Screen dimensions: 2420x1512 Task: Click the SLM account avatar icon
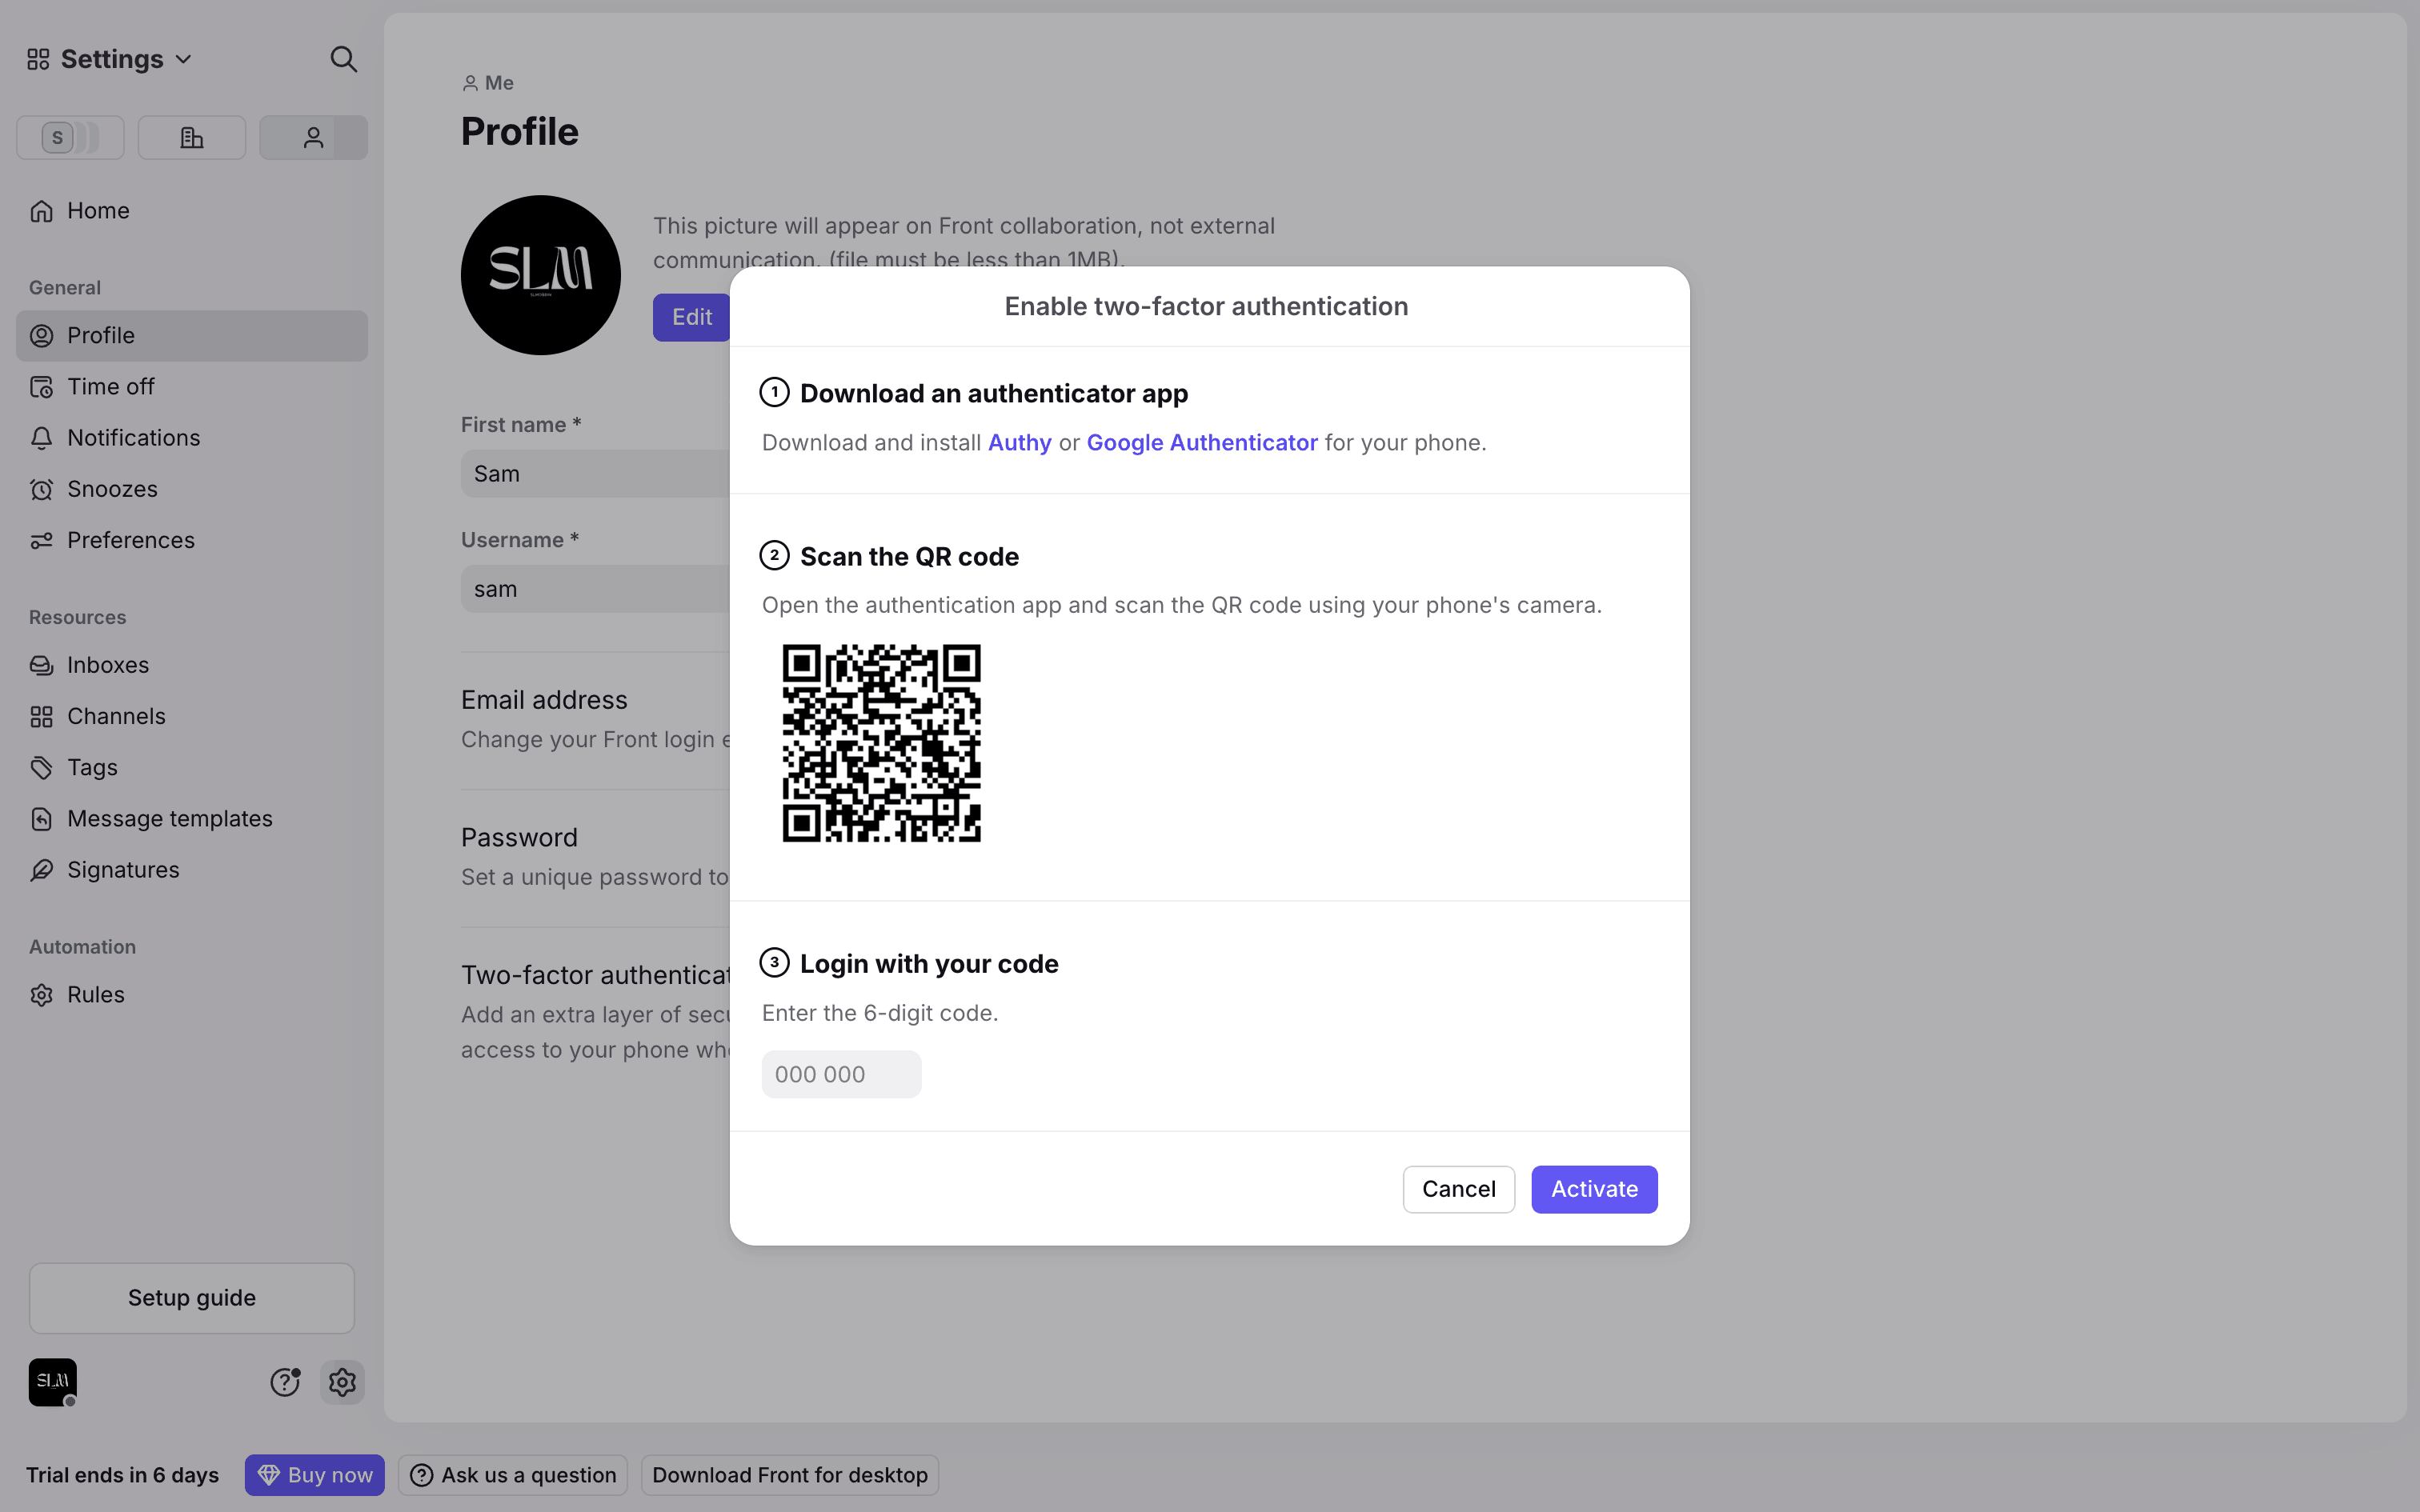point(52,1382)
